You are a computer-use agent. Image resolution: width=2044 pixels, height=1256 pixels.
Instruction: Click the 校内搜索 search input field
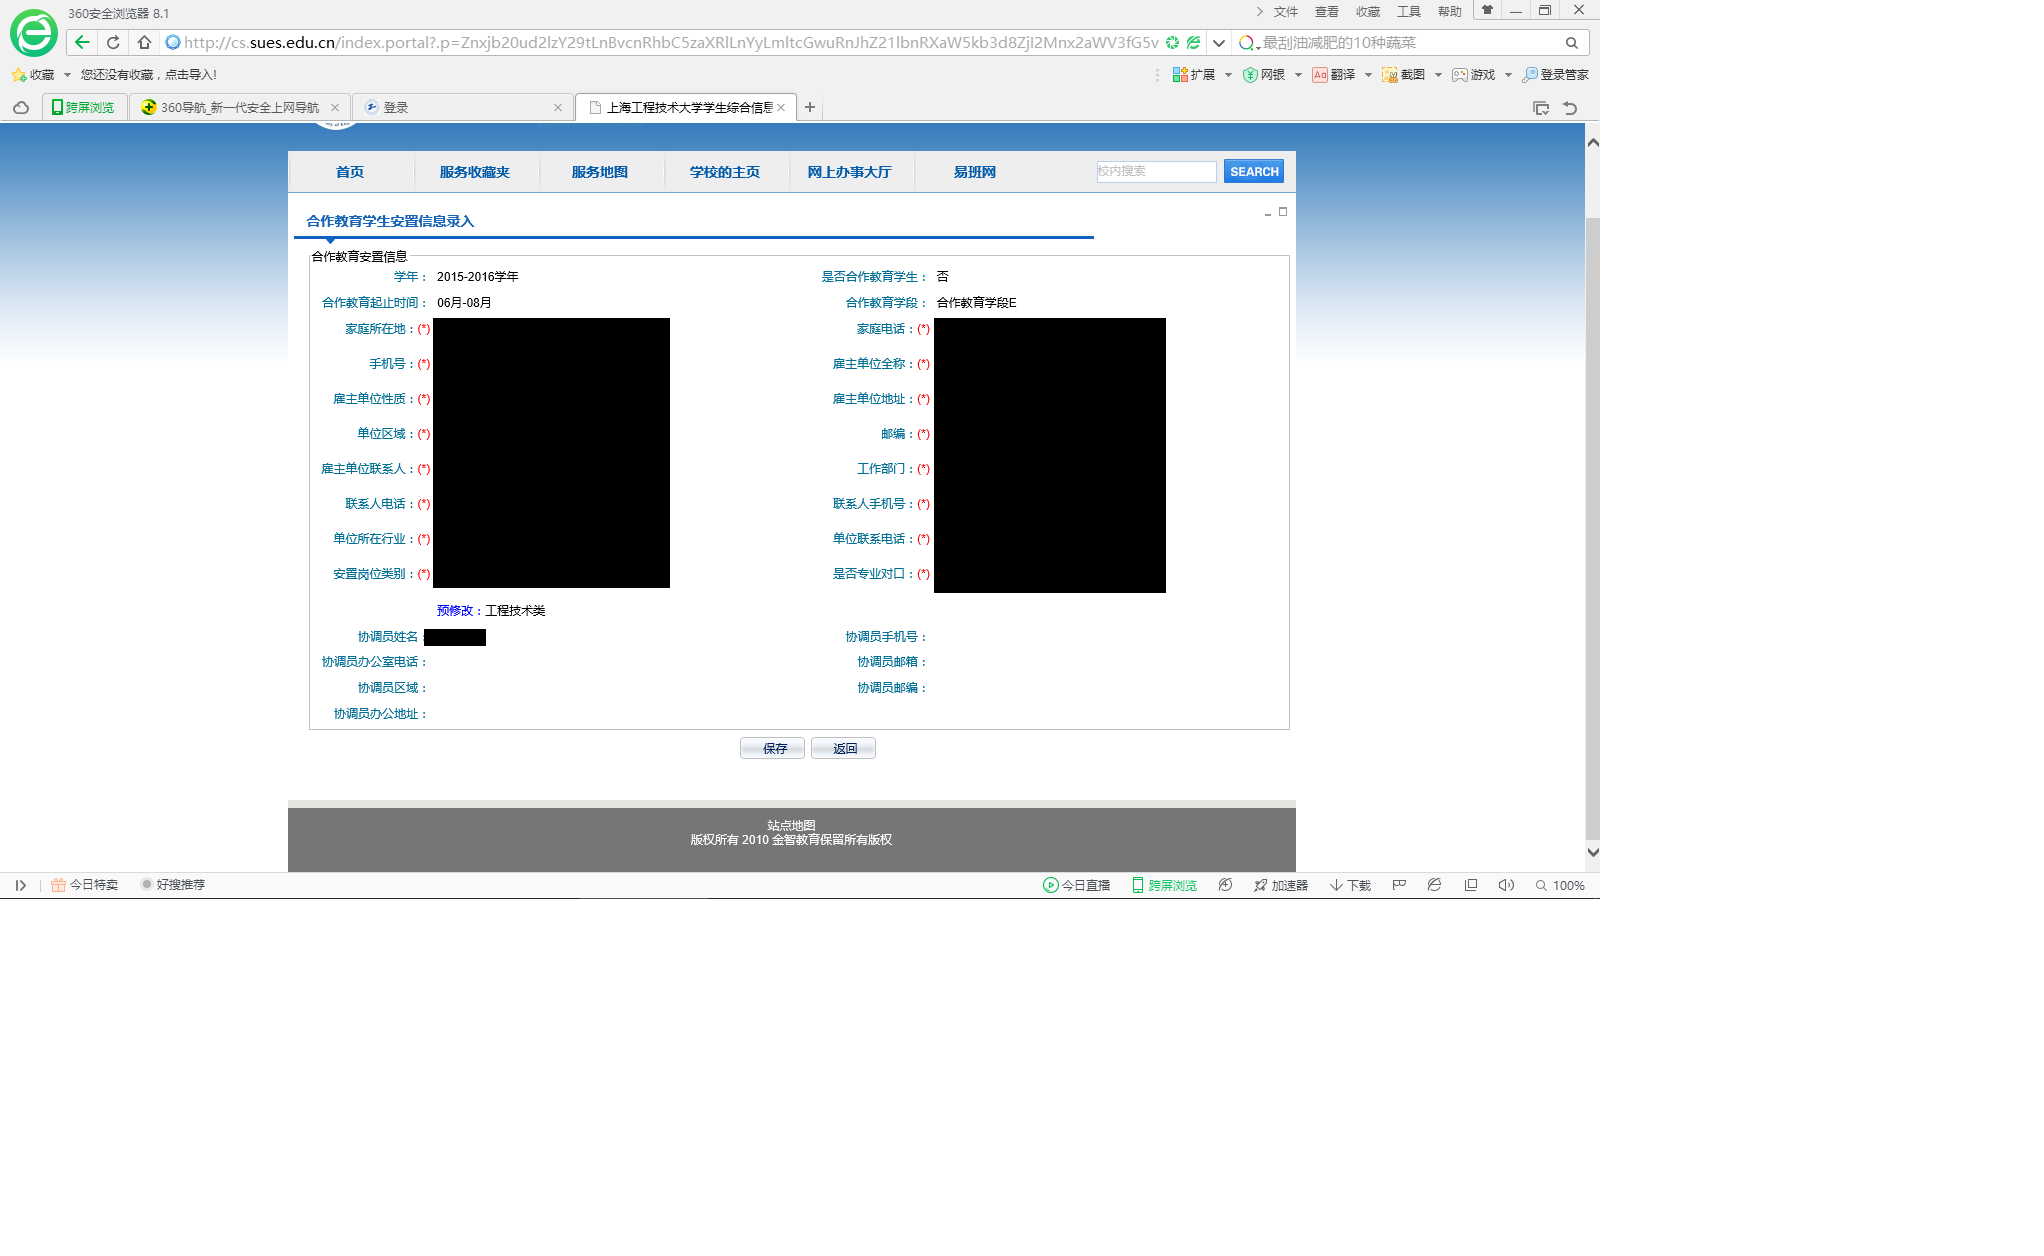[1156, 171]
